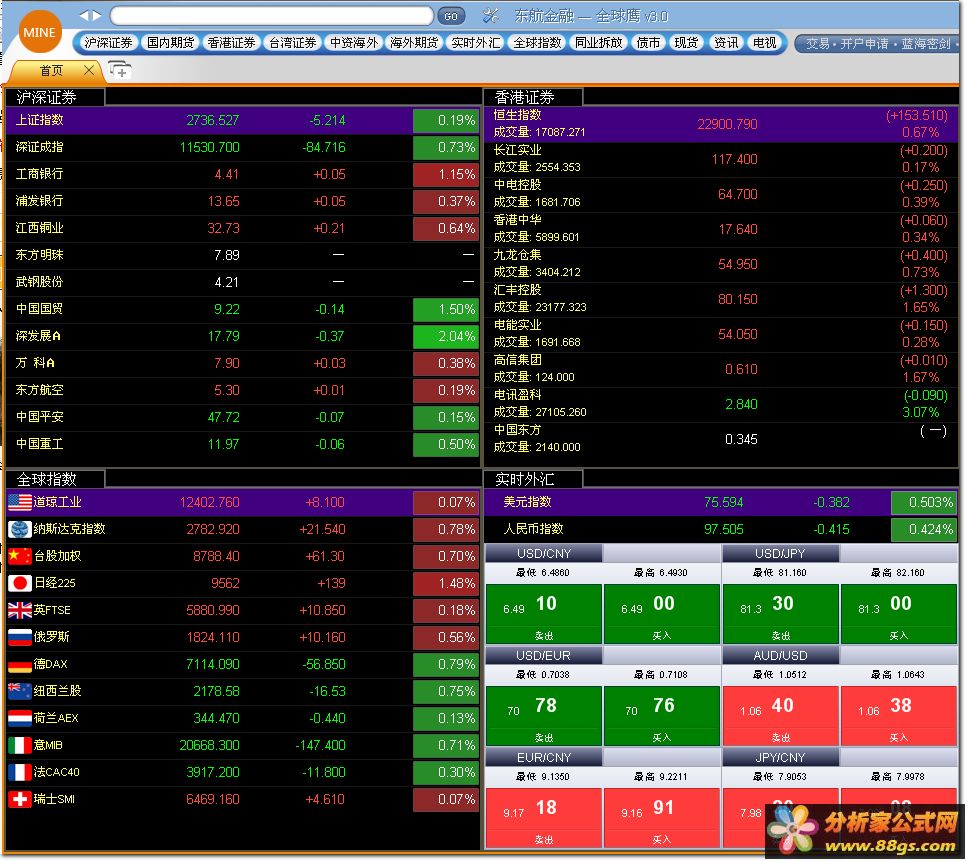This screenshot has width=967, height=861.
Task: Open the 债市 menu
Action: pos(648,43)
